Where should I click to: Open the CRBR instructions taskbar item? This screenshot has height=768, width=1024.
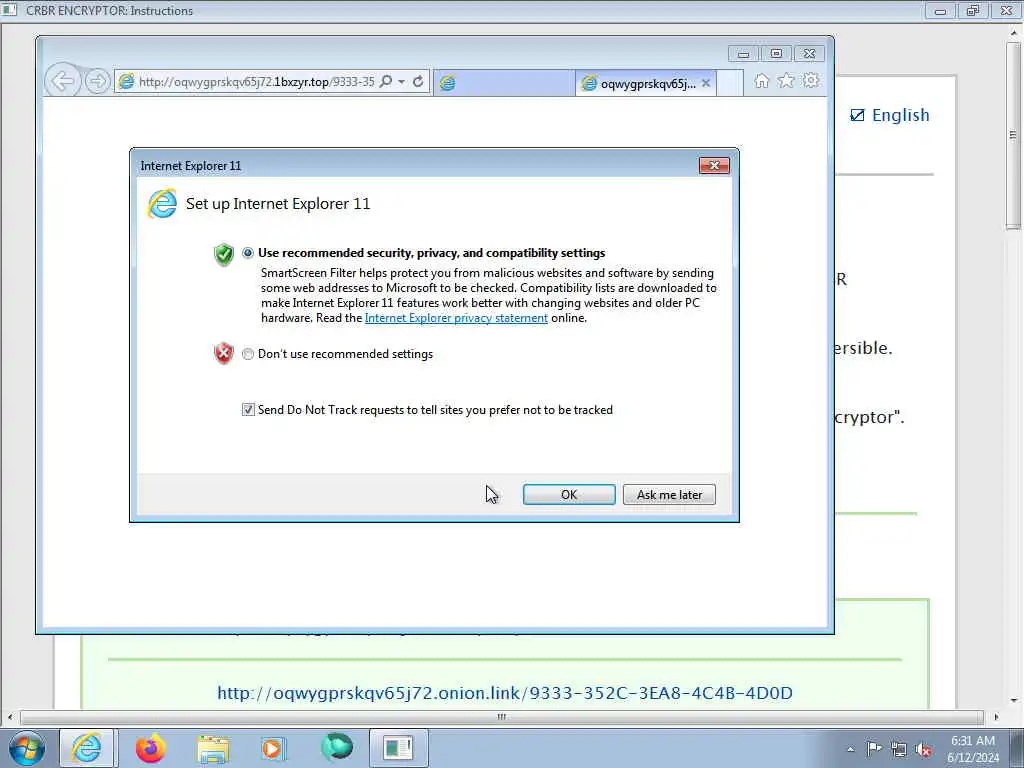coord(398,748)
